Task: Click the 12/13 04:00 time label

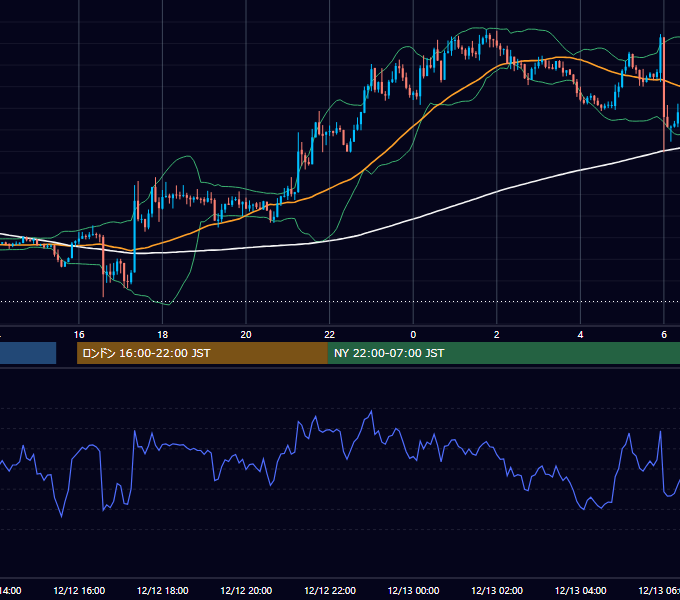Action: [x=580, y=590]
